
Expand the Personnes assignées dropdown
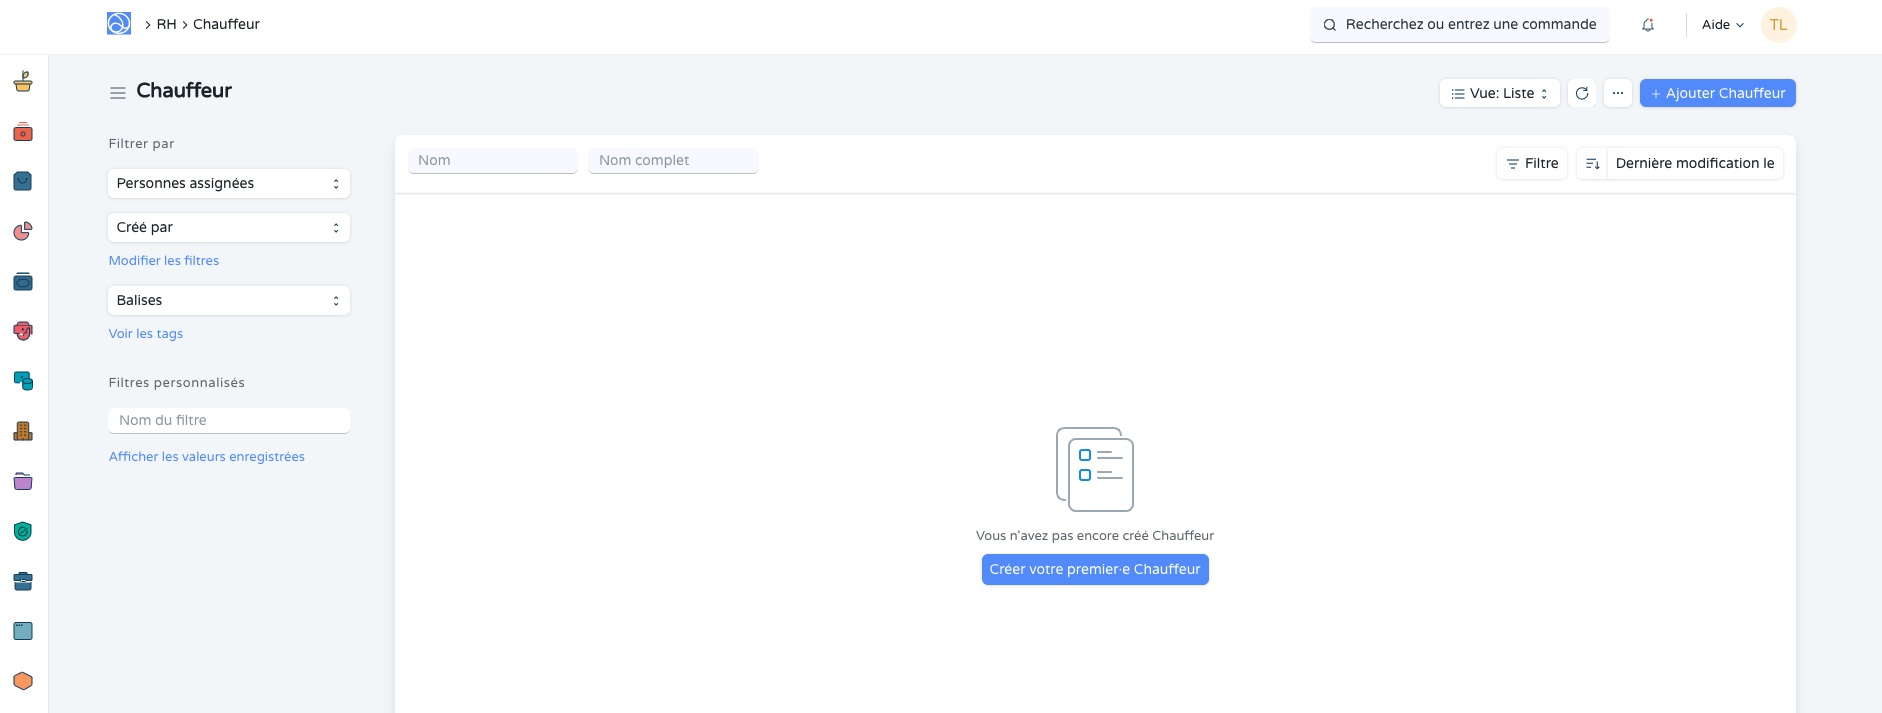229,183
